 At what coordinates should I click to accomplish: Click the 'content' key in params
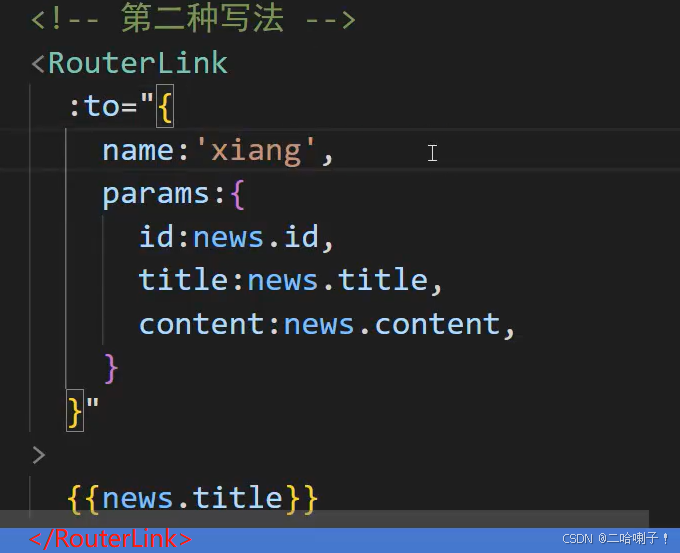[x=202, y=324]
